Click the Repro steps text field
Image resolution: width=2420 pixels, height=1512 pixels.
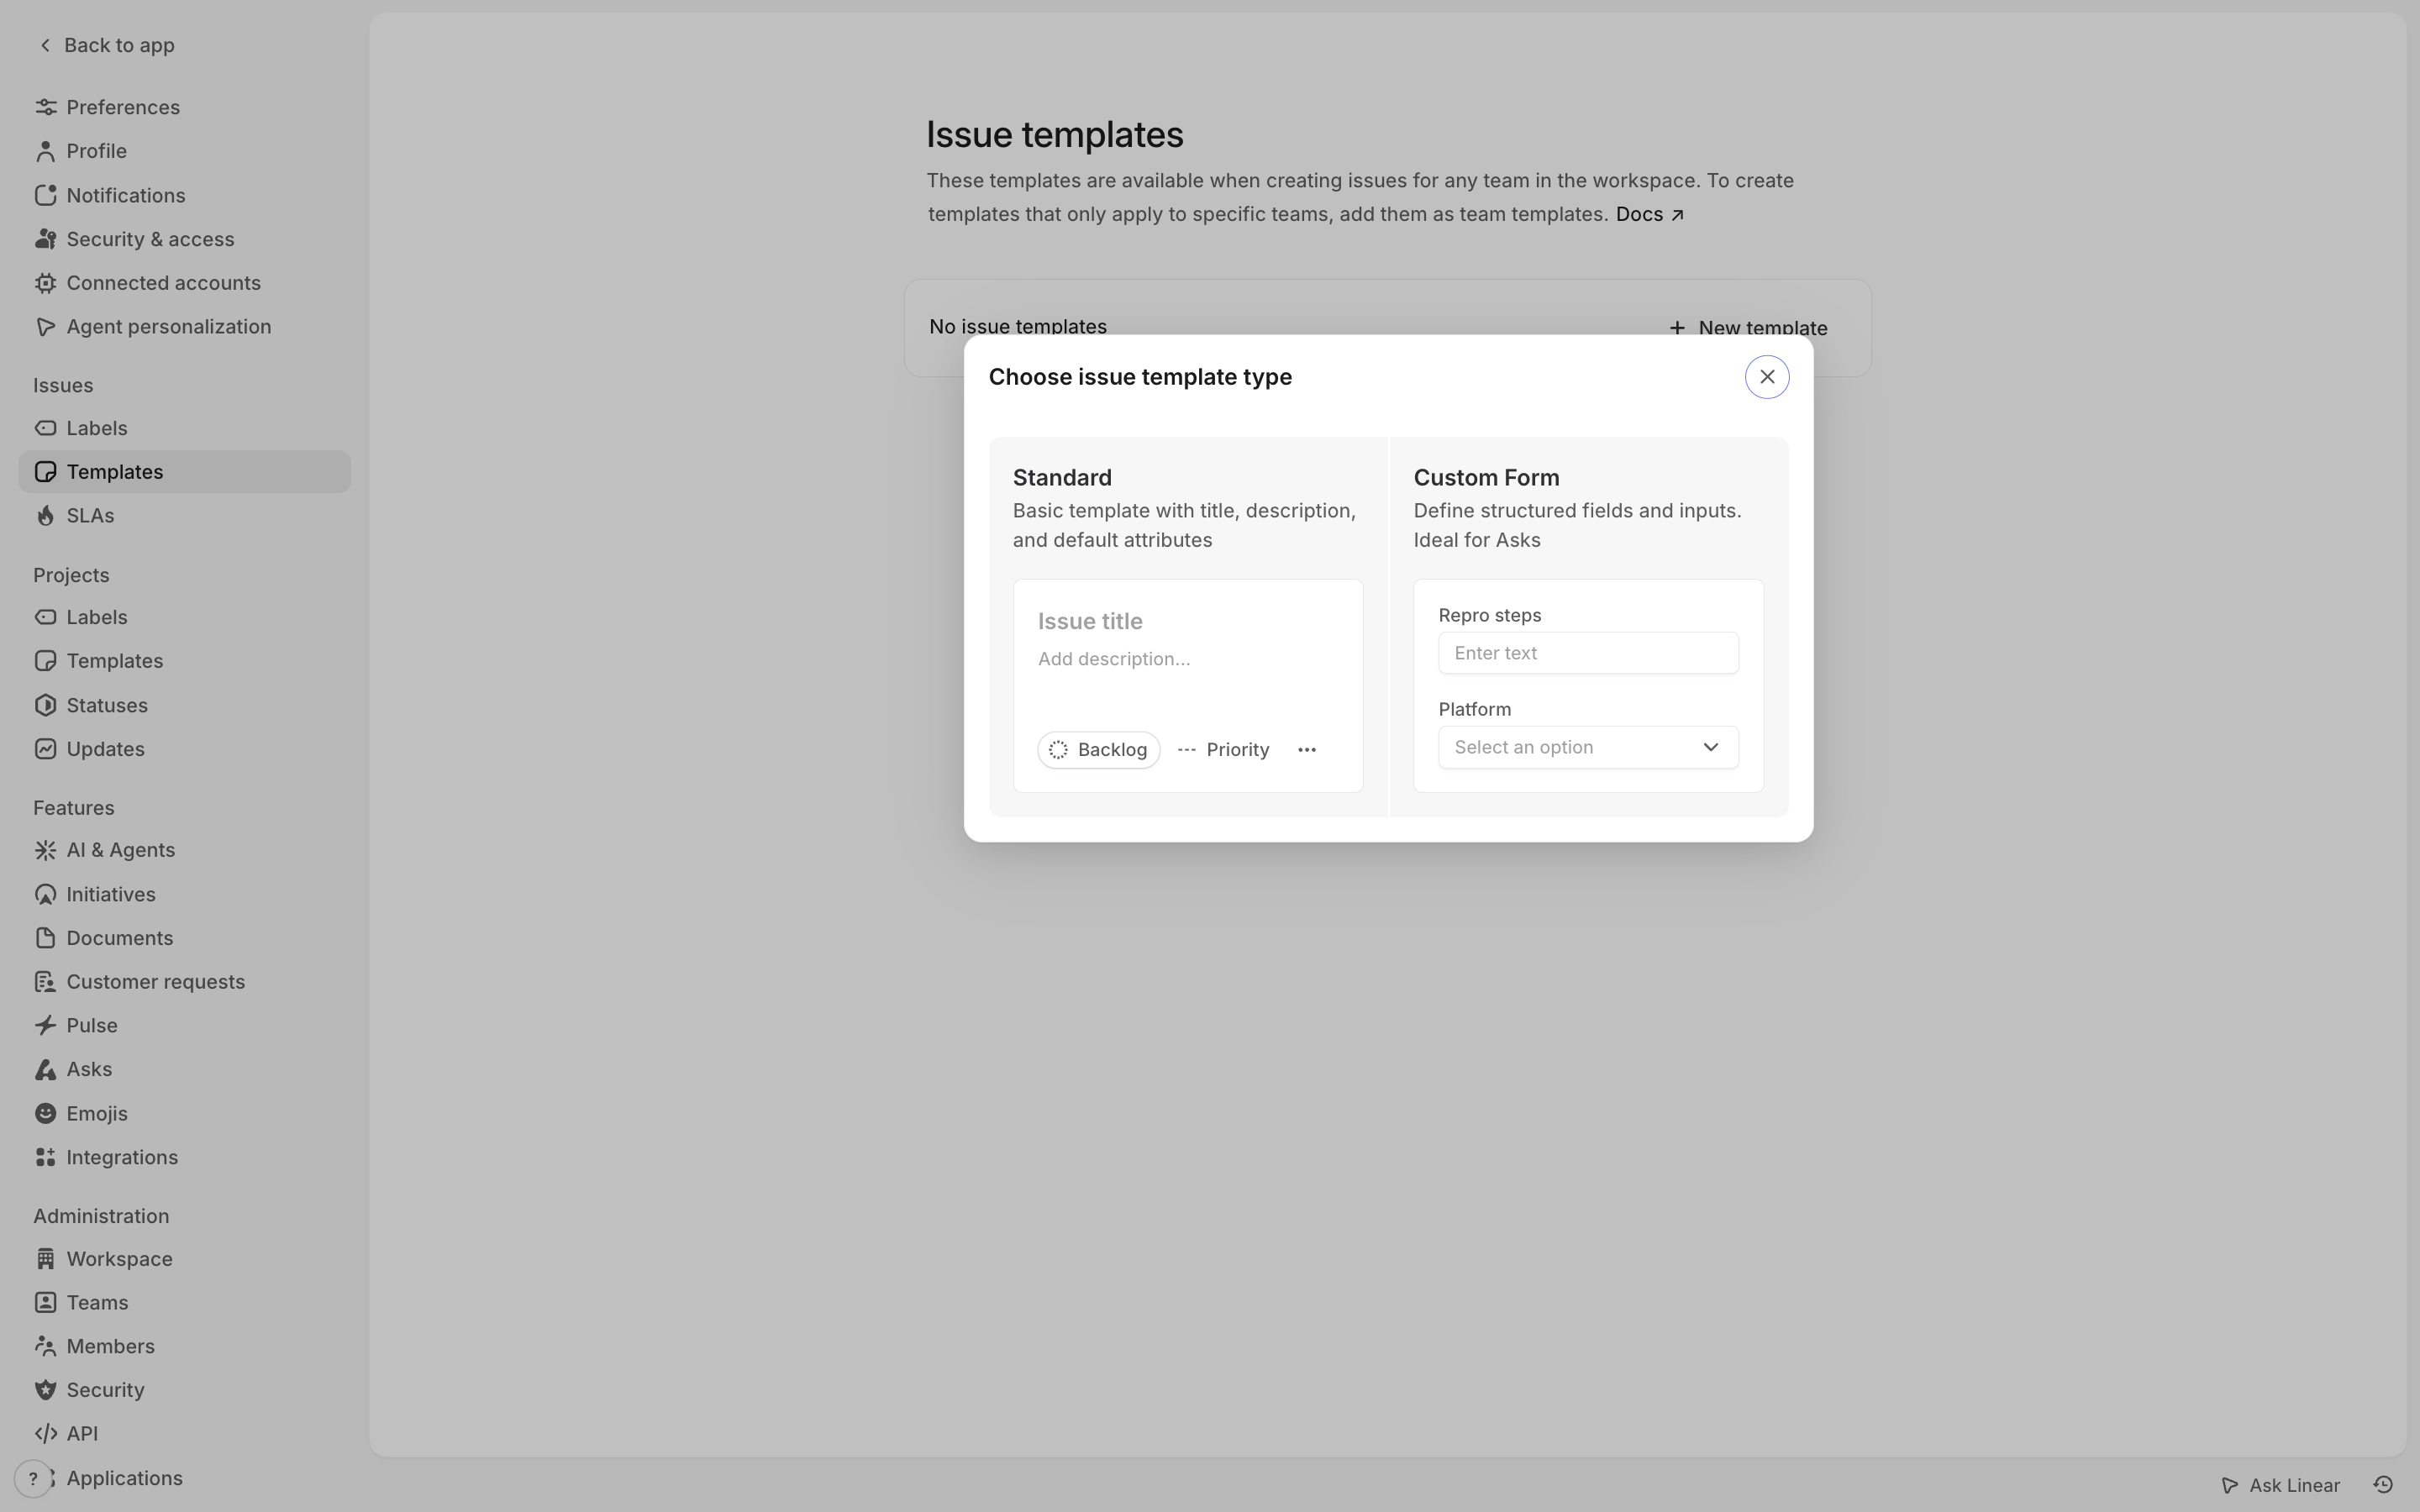click(x=1588, y=653)
